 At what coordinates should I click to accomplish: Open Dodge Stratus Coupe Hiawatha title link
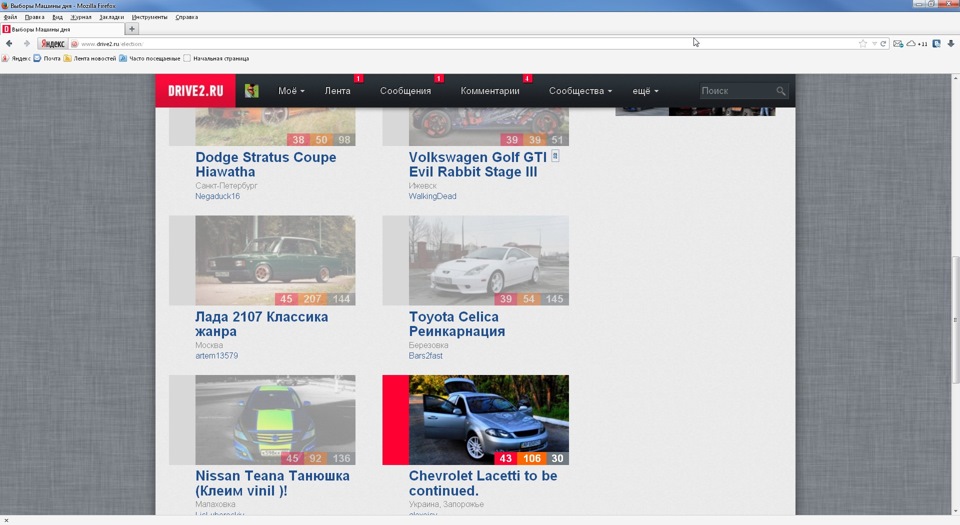[x=266, y=165]
